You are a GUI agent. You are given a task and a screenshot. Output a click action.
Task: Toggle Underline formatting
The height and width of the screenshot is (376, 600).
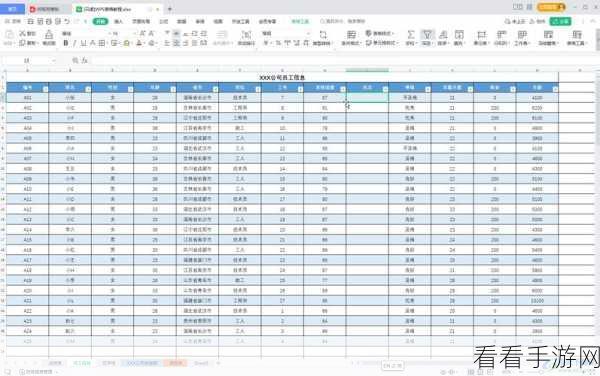(83, 43)
